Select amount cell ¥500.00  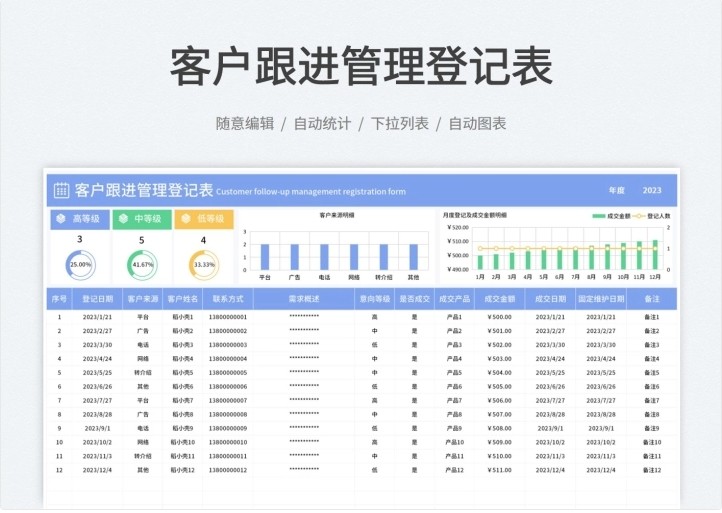point(500,317)
